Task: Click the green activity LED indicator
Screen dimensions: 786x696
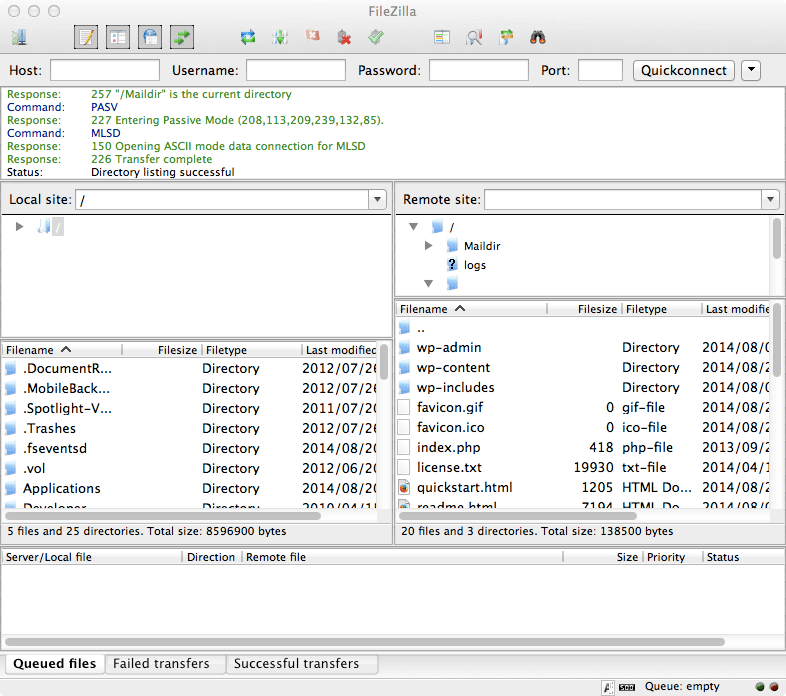Action: (760, 686)
